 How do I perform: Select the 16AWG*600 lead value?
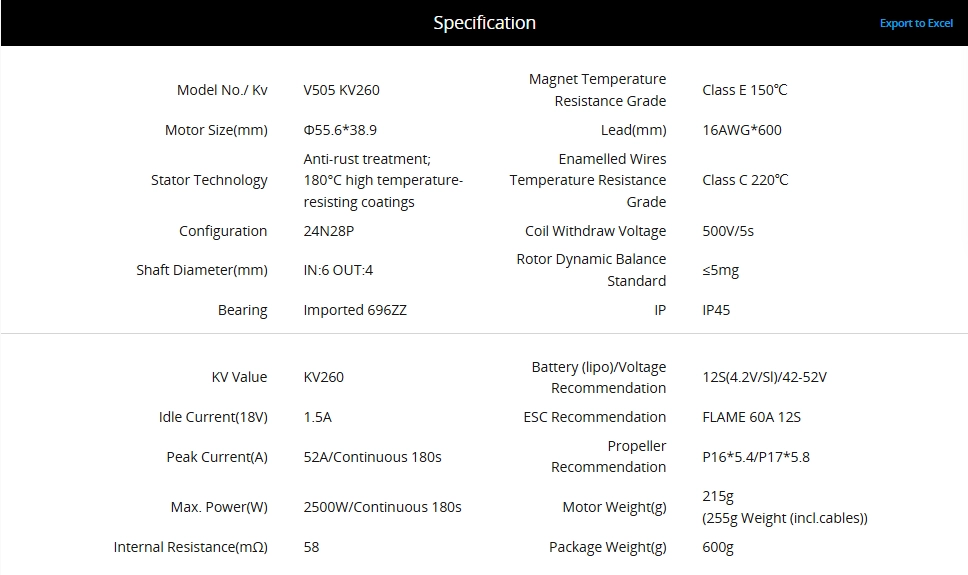point(742,130)
